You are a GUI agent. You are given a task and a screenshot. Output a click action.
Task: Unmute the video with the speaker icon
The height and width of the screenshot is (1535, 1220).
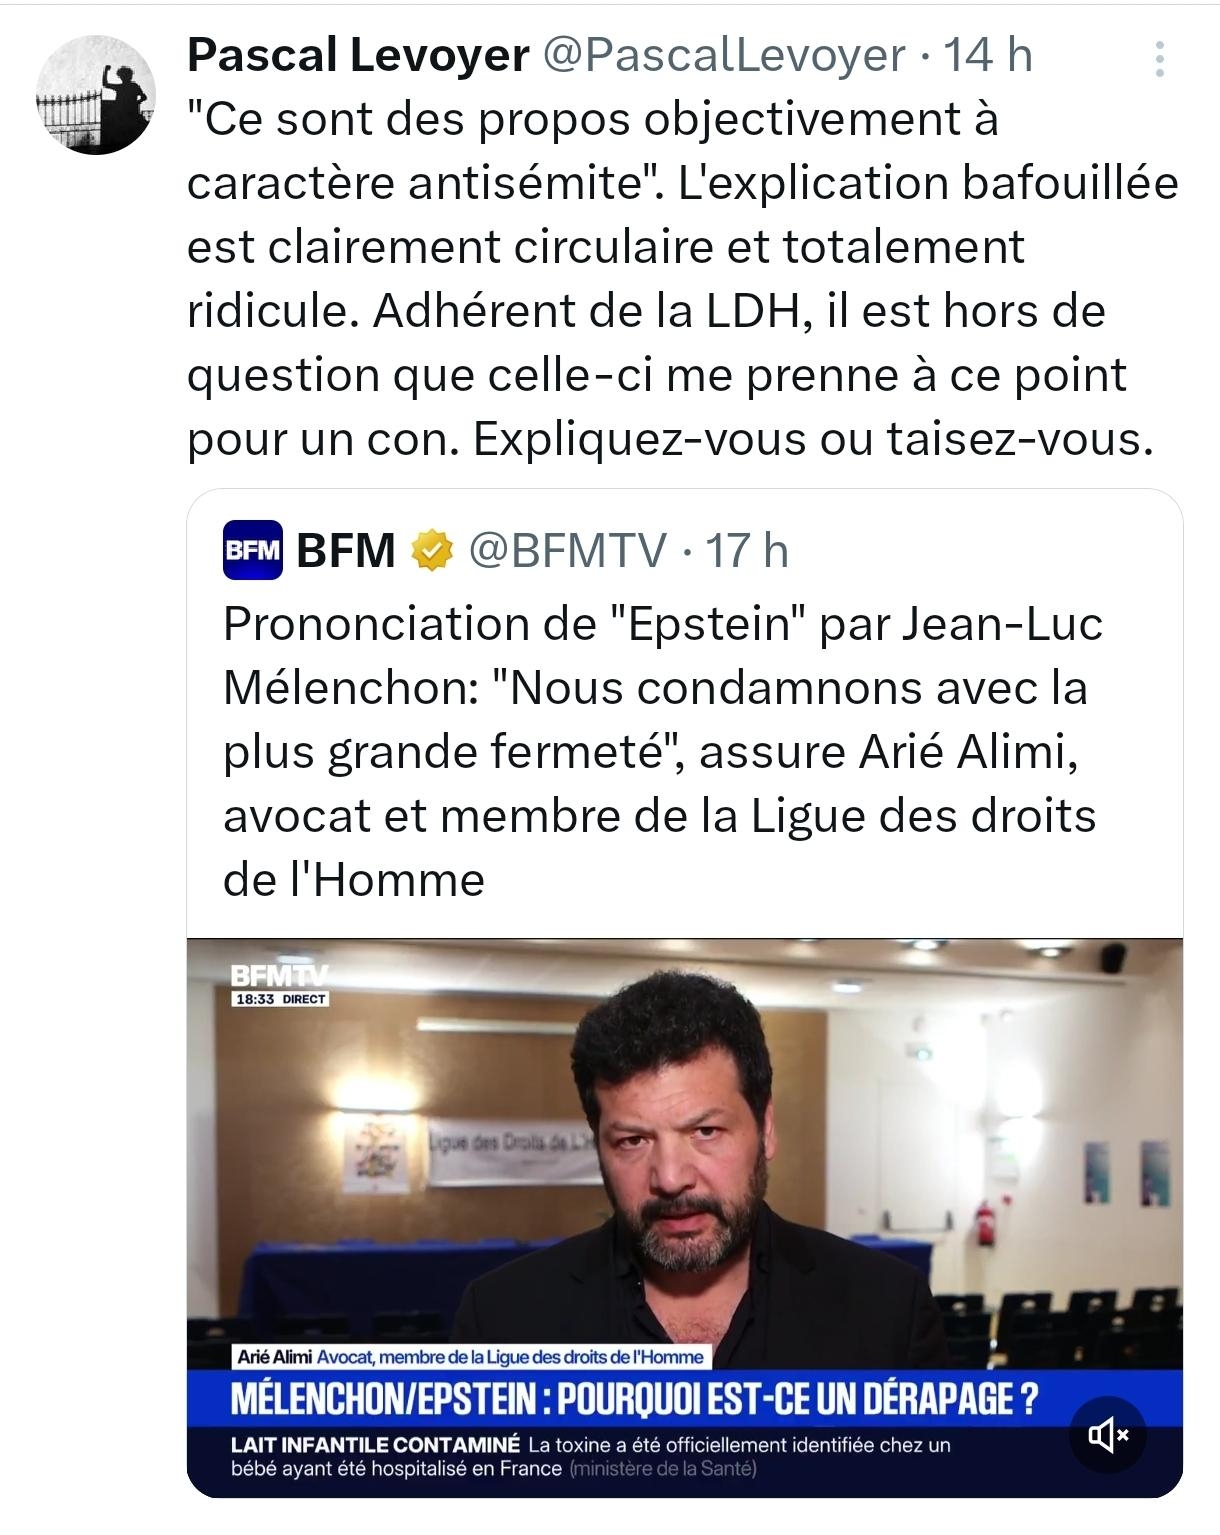[x=1108, y=1436]
